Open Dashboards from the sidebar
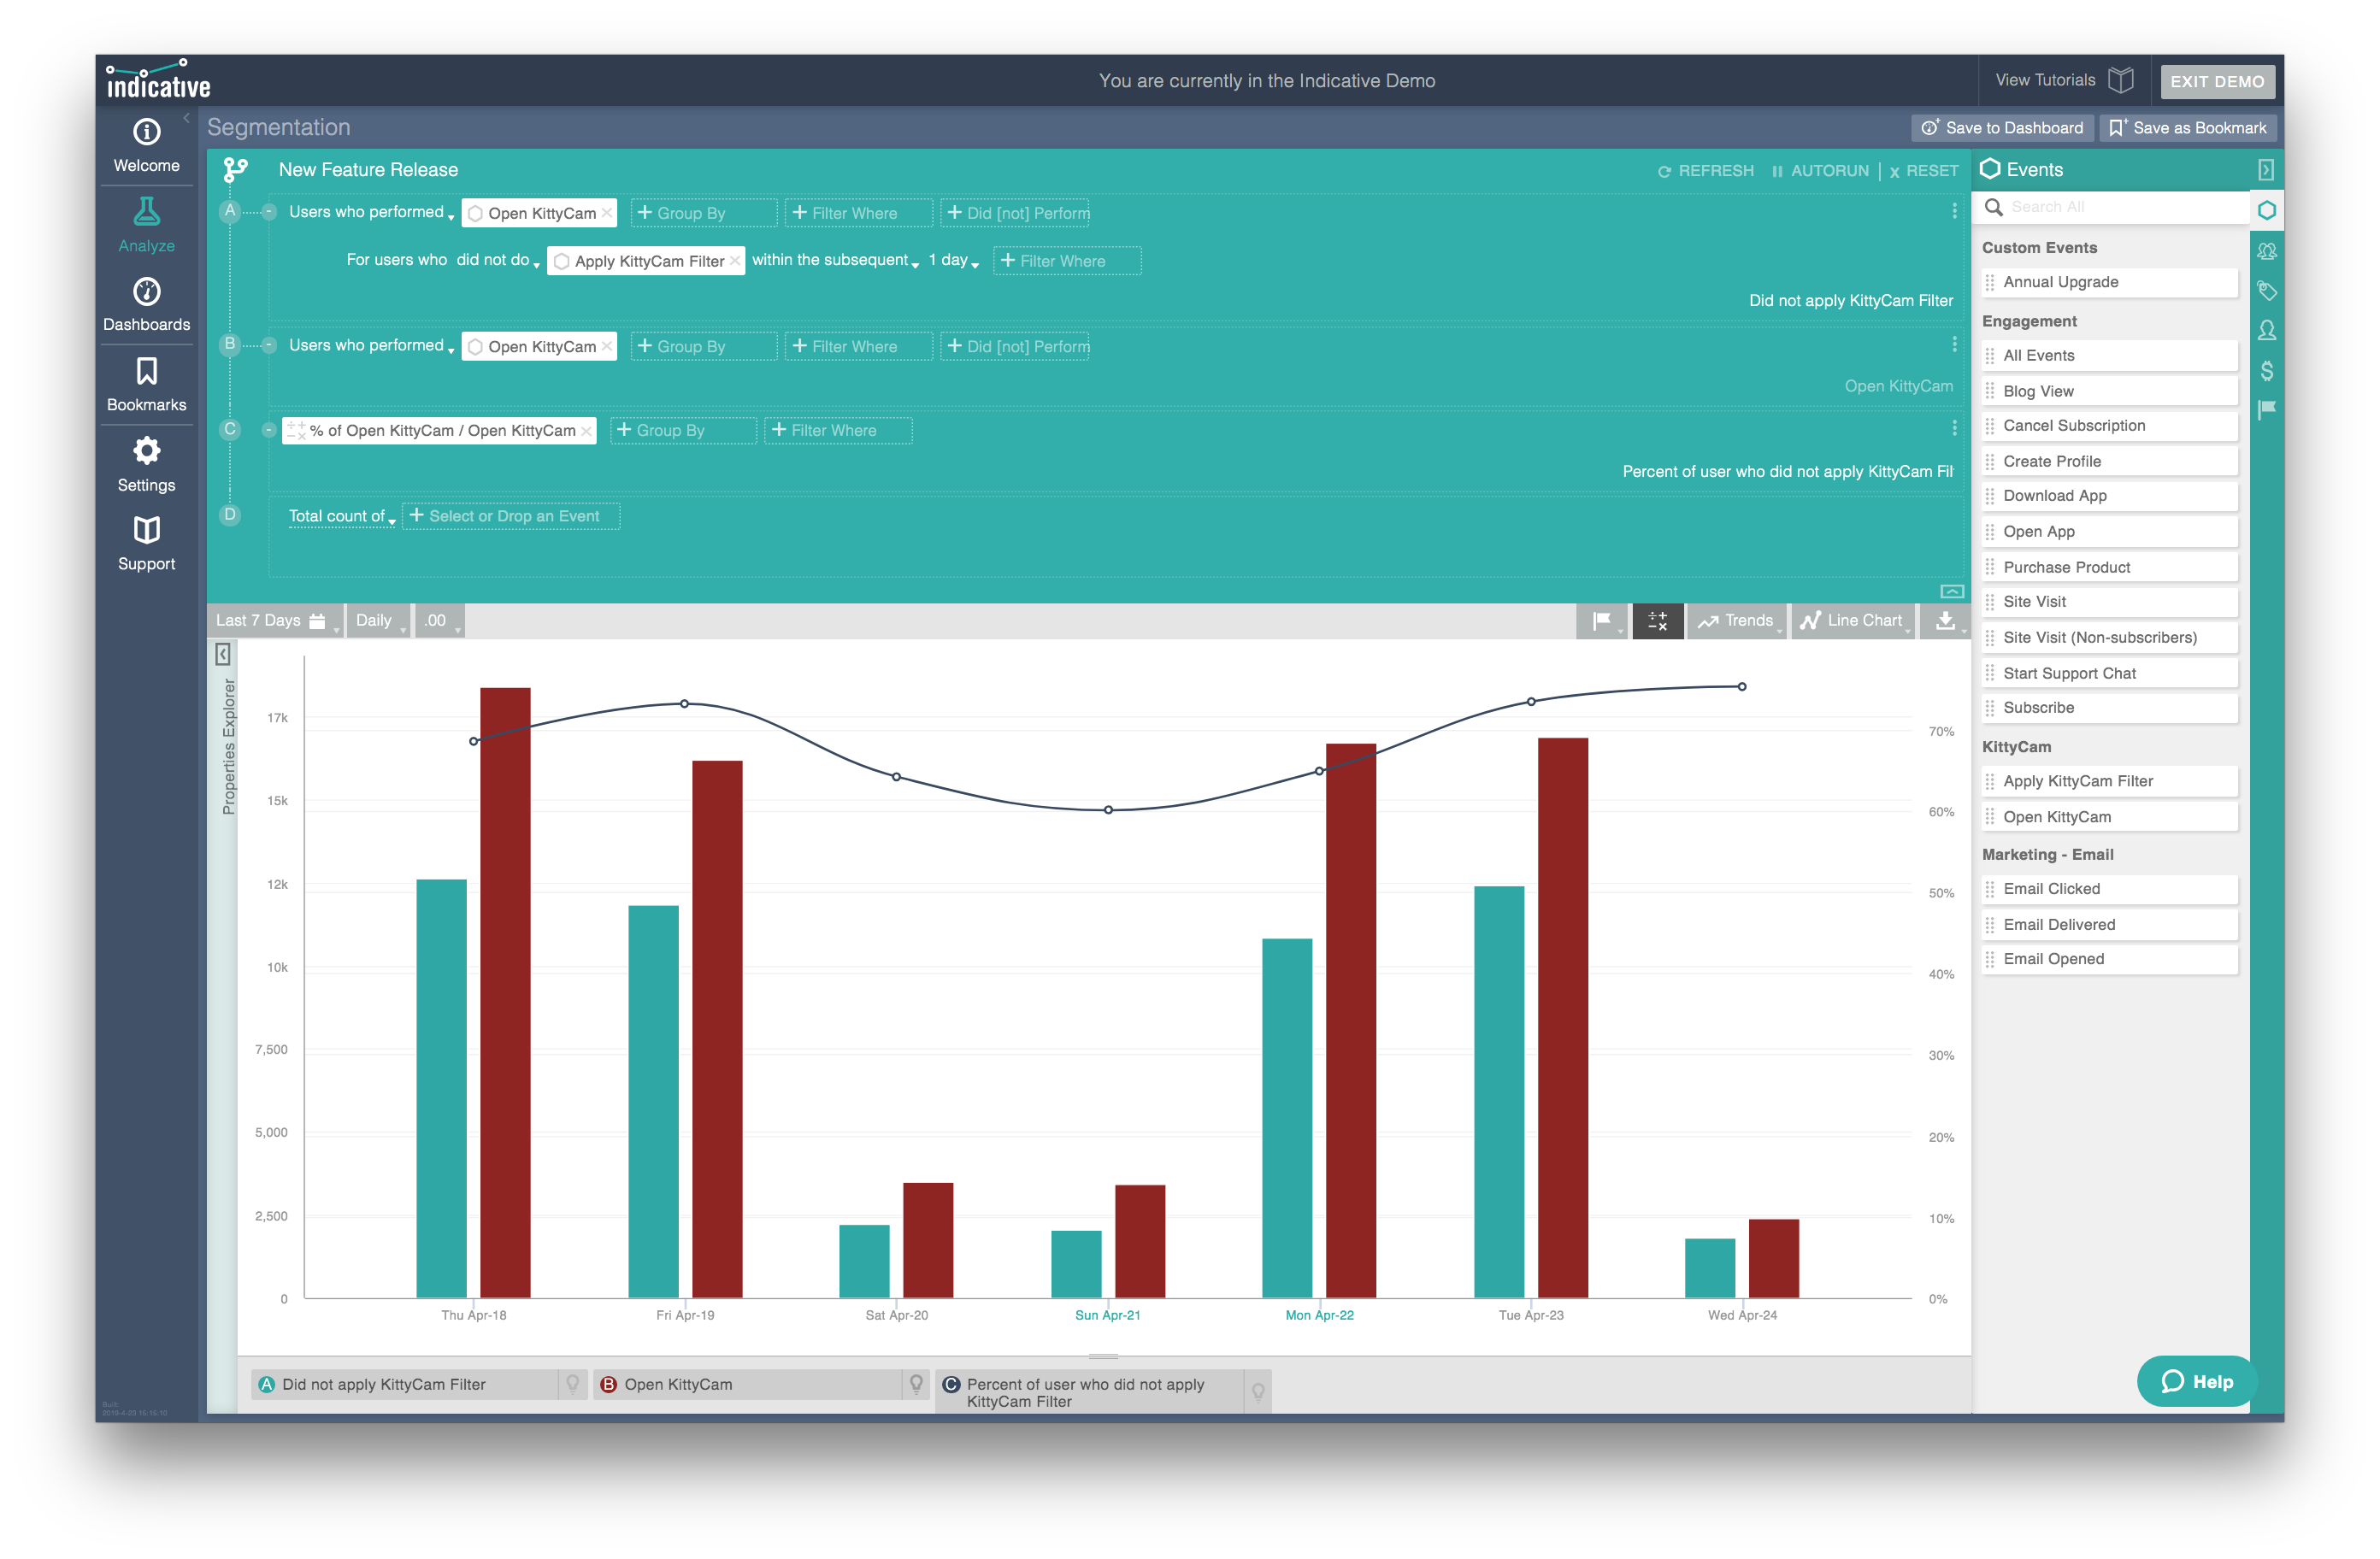Image resolution: width=2380 pixels, height=1559 pixels. (146, 305)
